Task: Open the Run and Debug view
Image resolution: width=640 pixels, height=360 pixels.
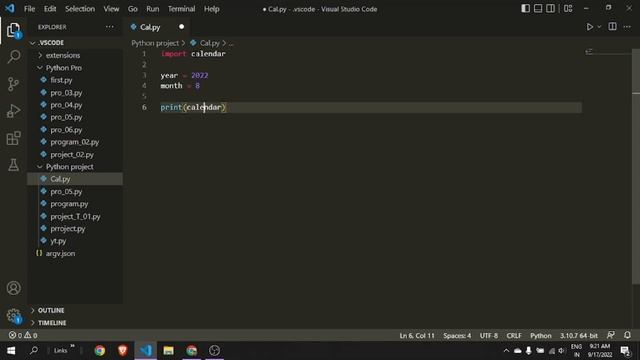Action: (x=13, y=111)
